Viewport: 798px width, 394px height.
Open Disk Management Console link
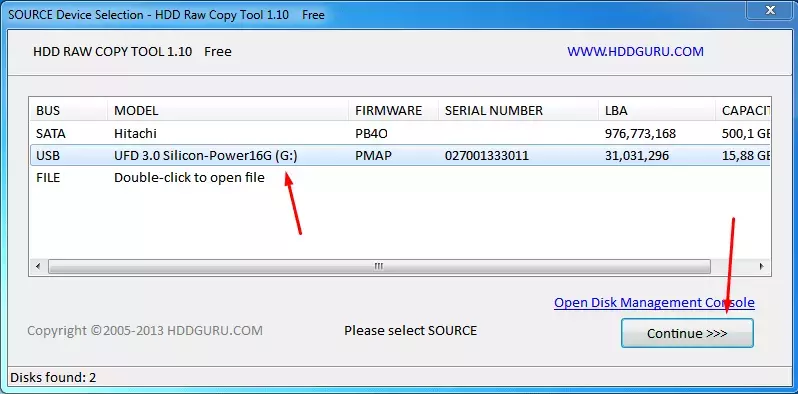654,302
